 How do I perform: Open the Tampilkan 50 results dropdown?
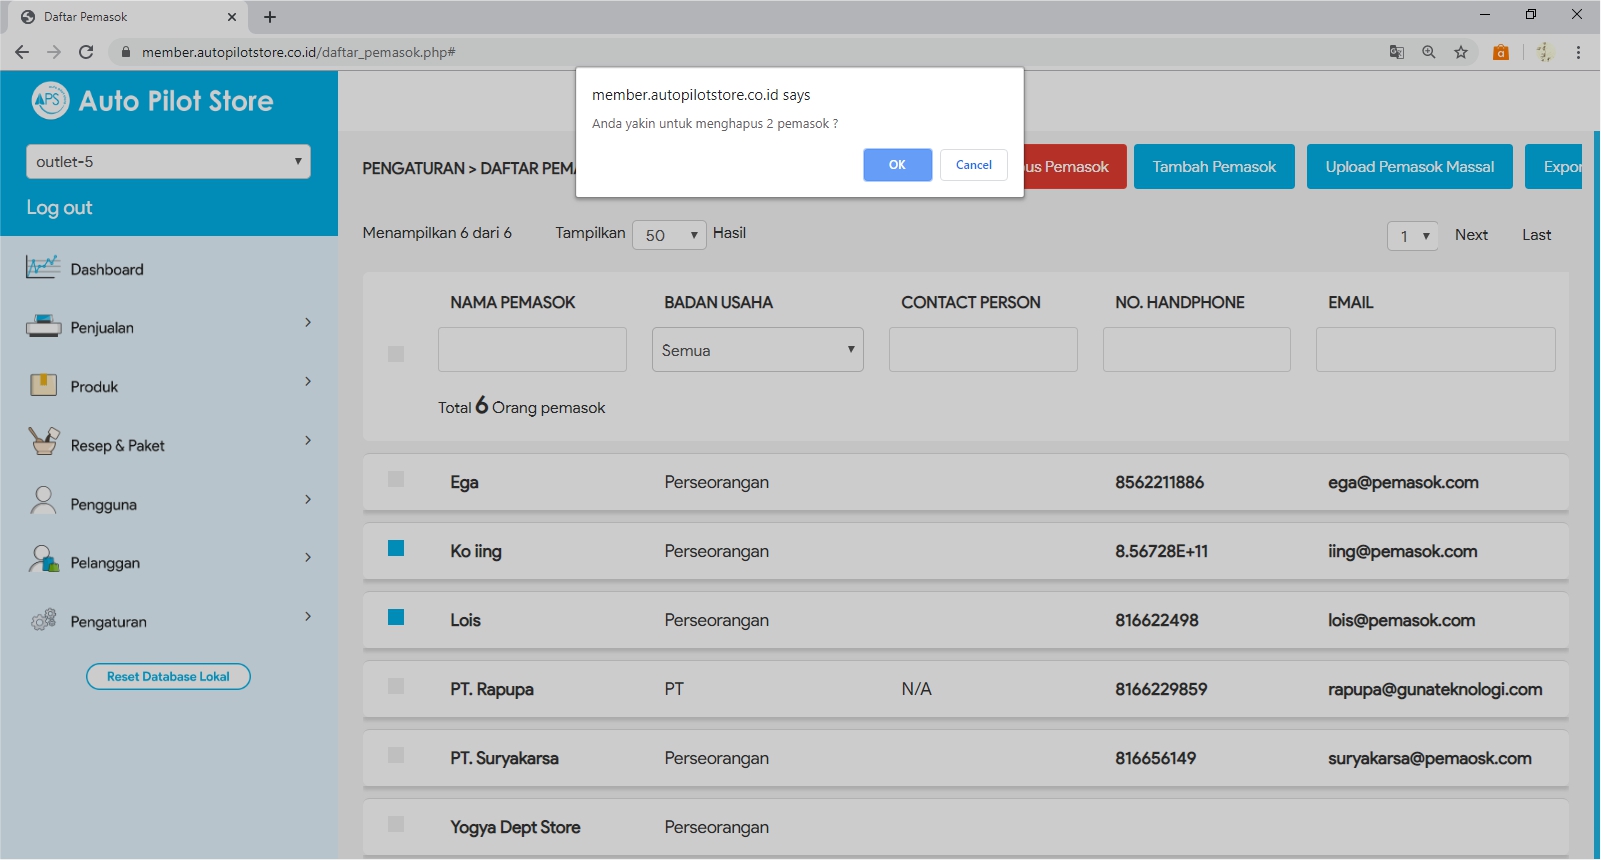coord(669,235)
